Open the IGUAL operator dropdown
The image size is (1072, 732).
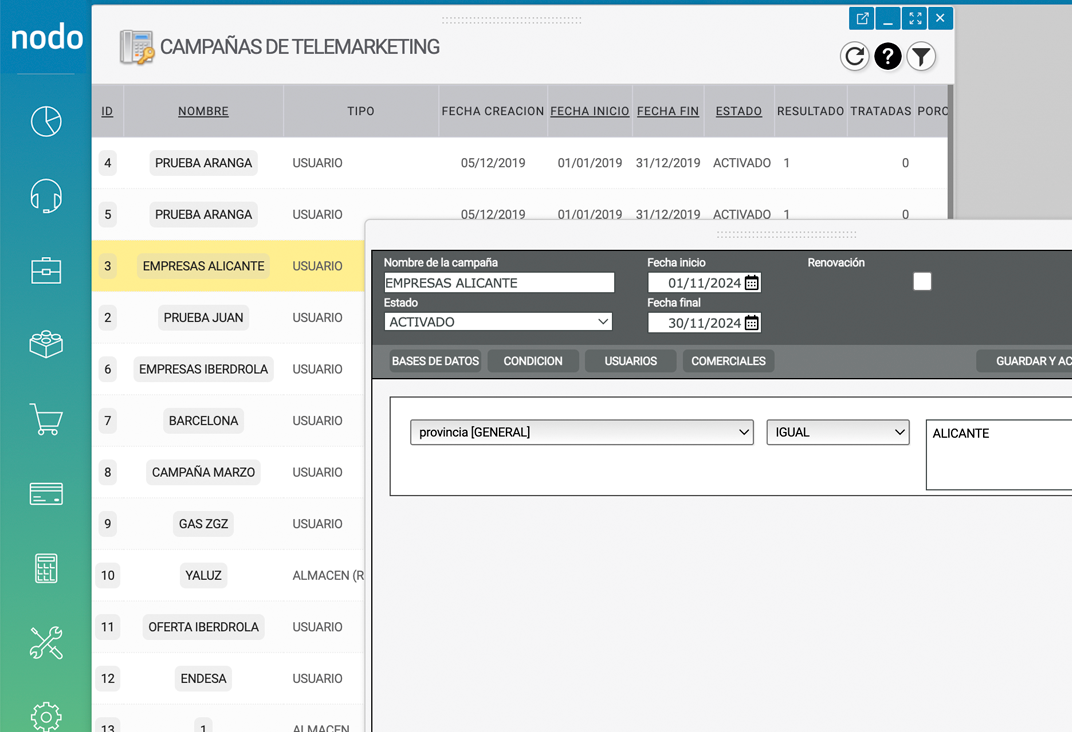point(838,432)
